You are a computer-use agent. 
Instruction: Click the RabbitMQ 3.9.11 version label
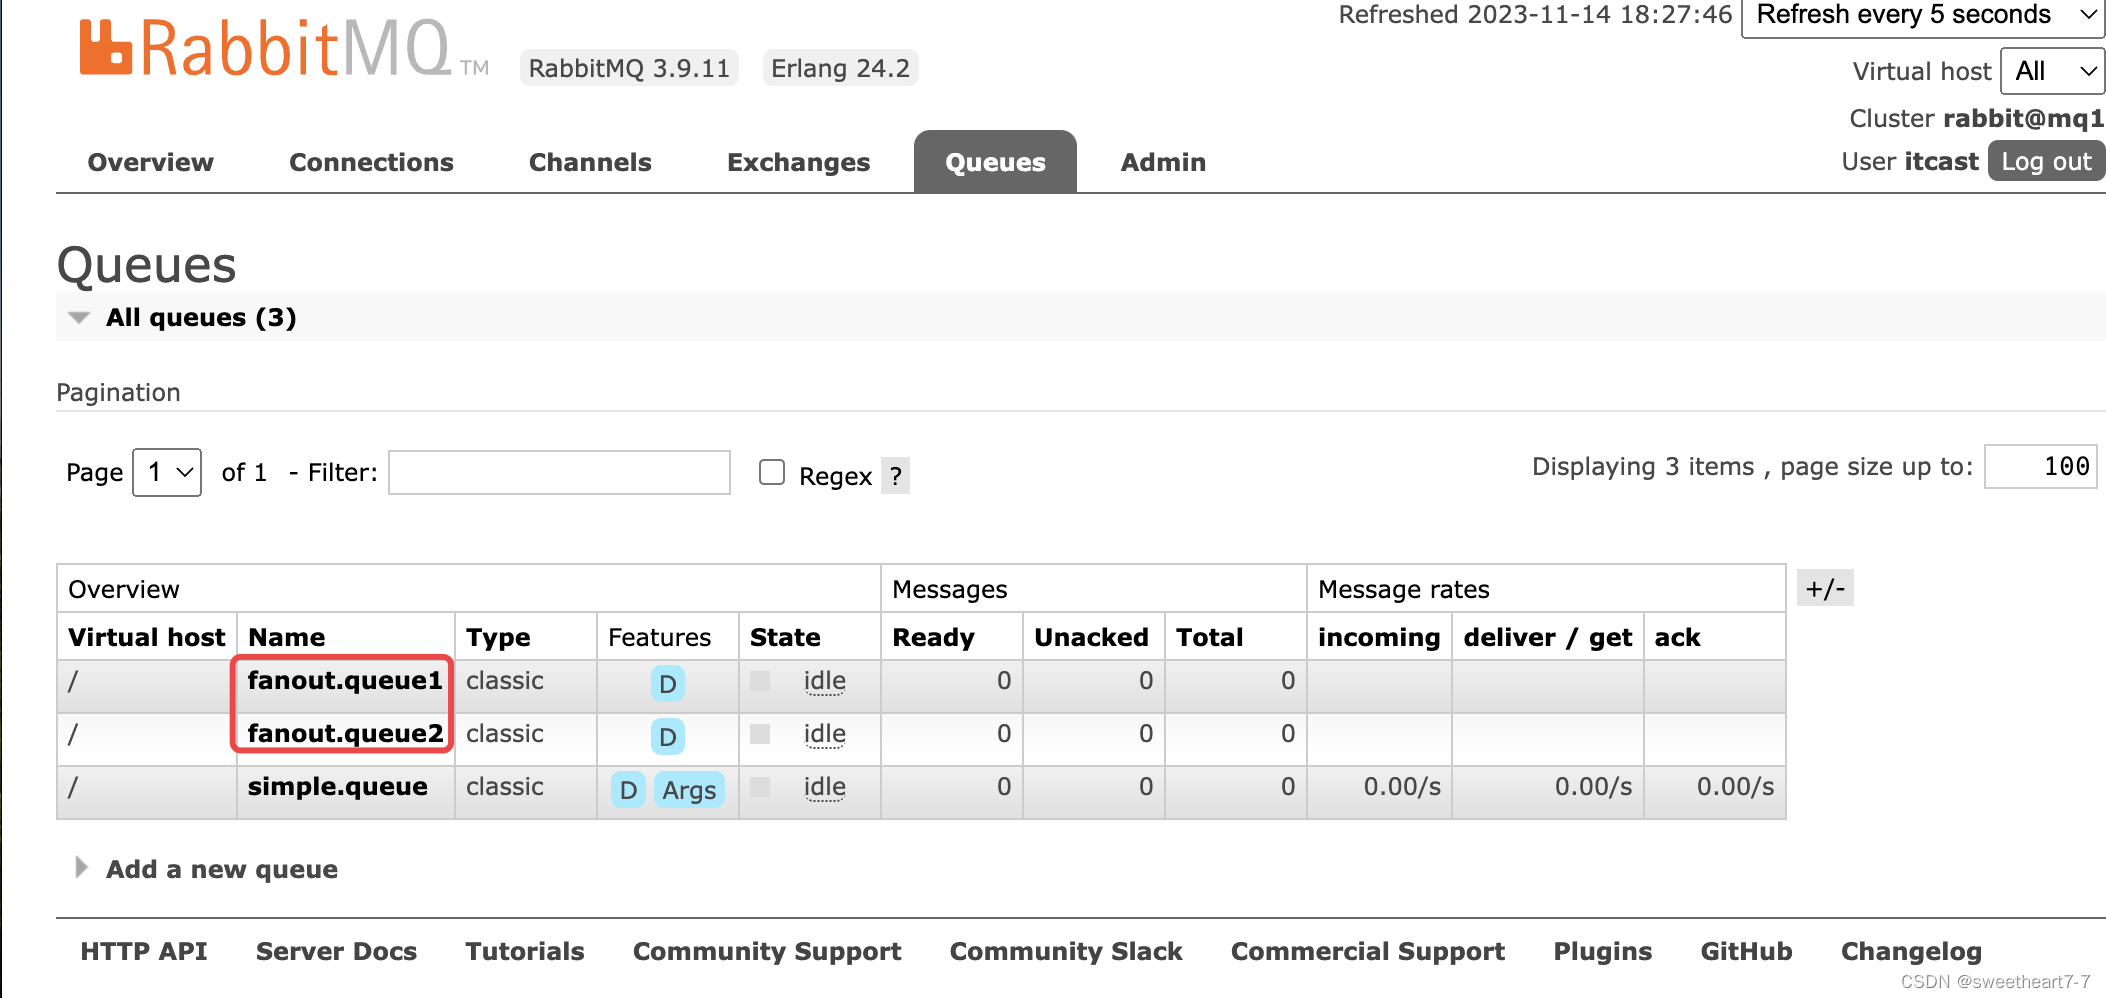click(x=629, y=68)
